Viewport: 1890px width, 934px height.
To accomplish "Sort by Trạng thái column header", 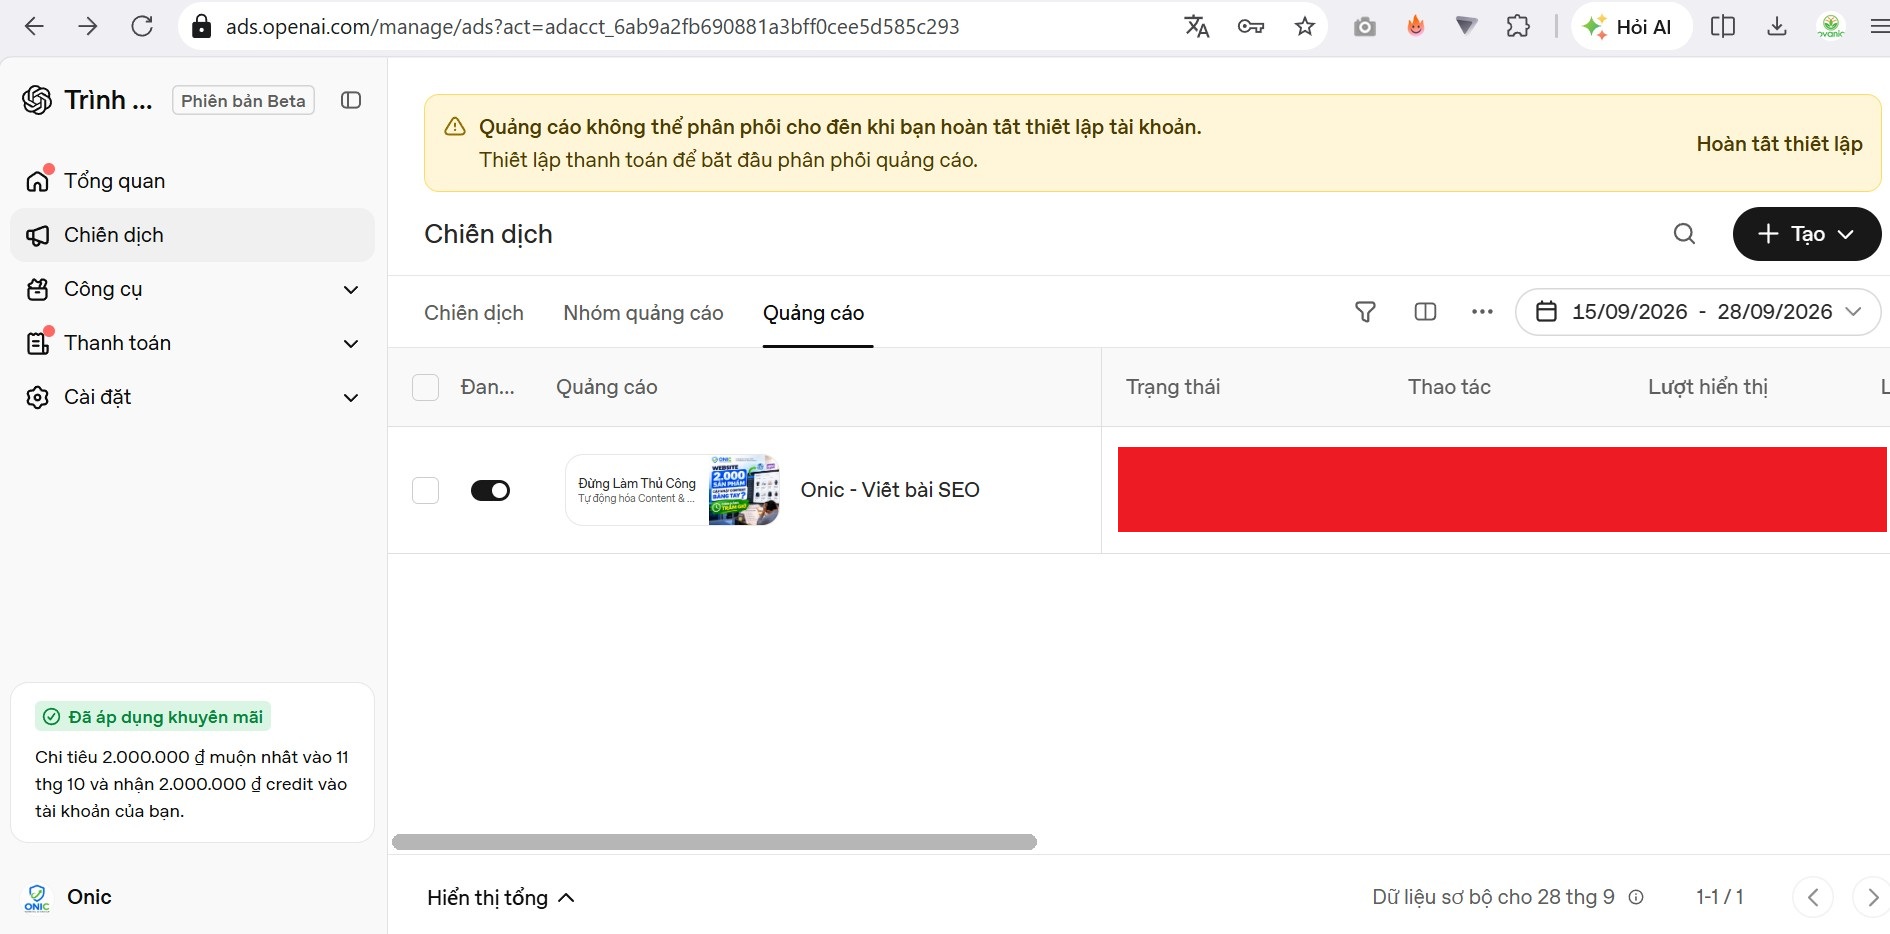I will point(1173,387).
